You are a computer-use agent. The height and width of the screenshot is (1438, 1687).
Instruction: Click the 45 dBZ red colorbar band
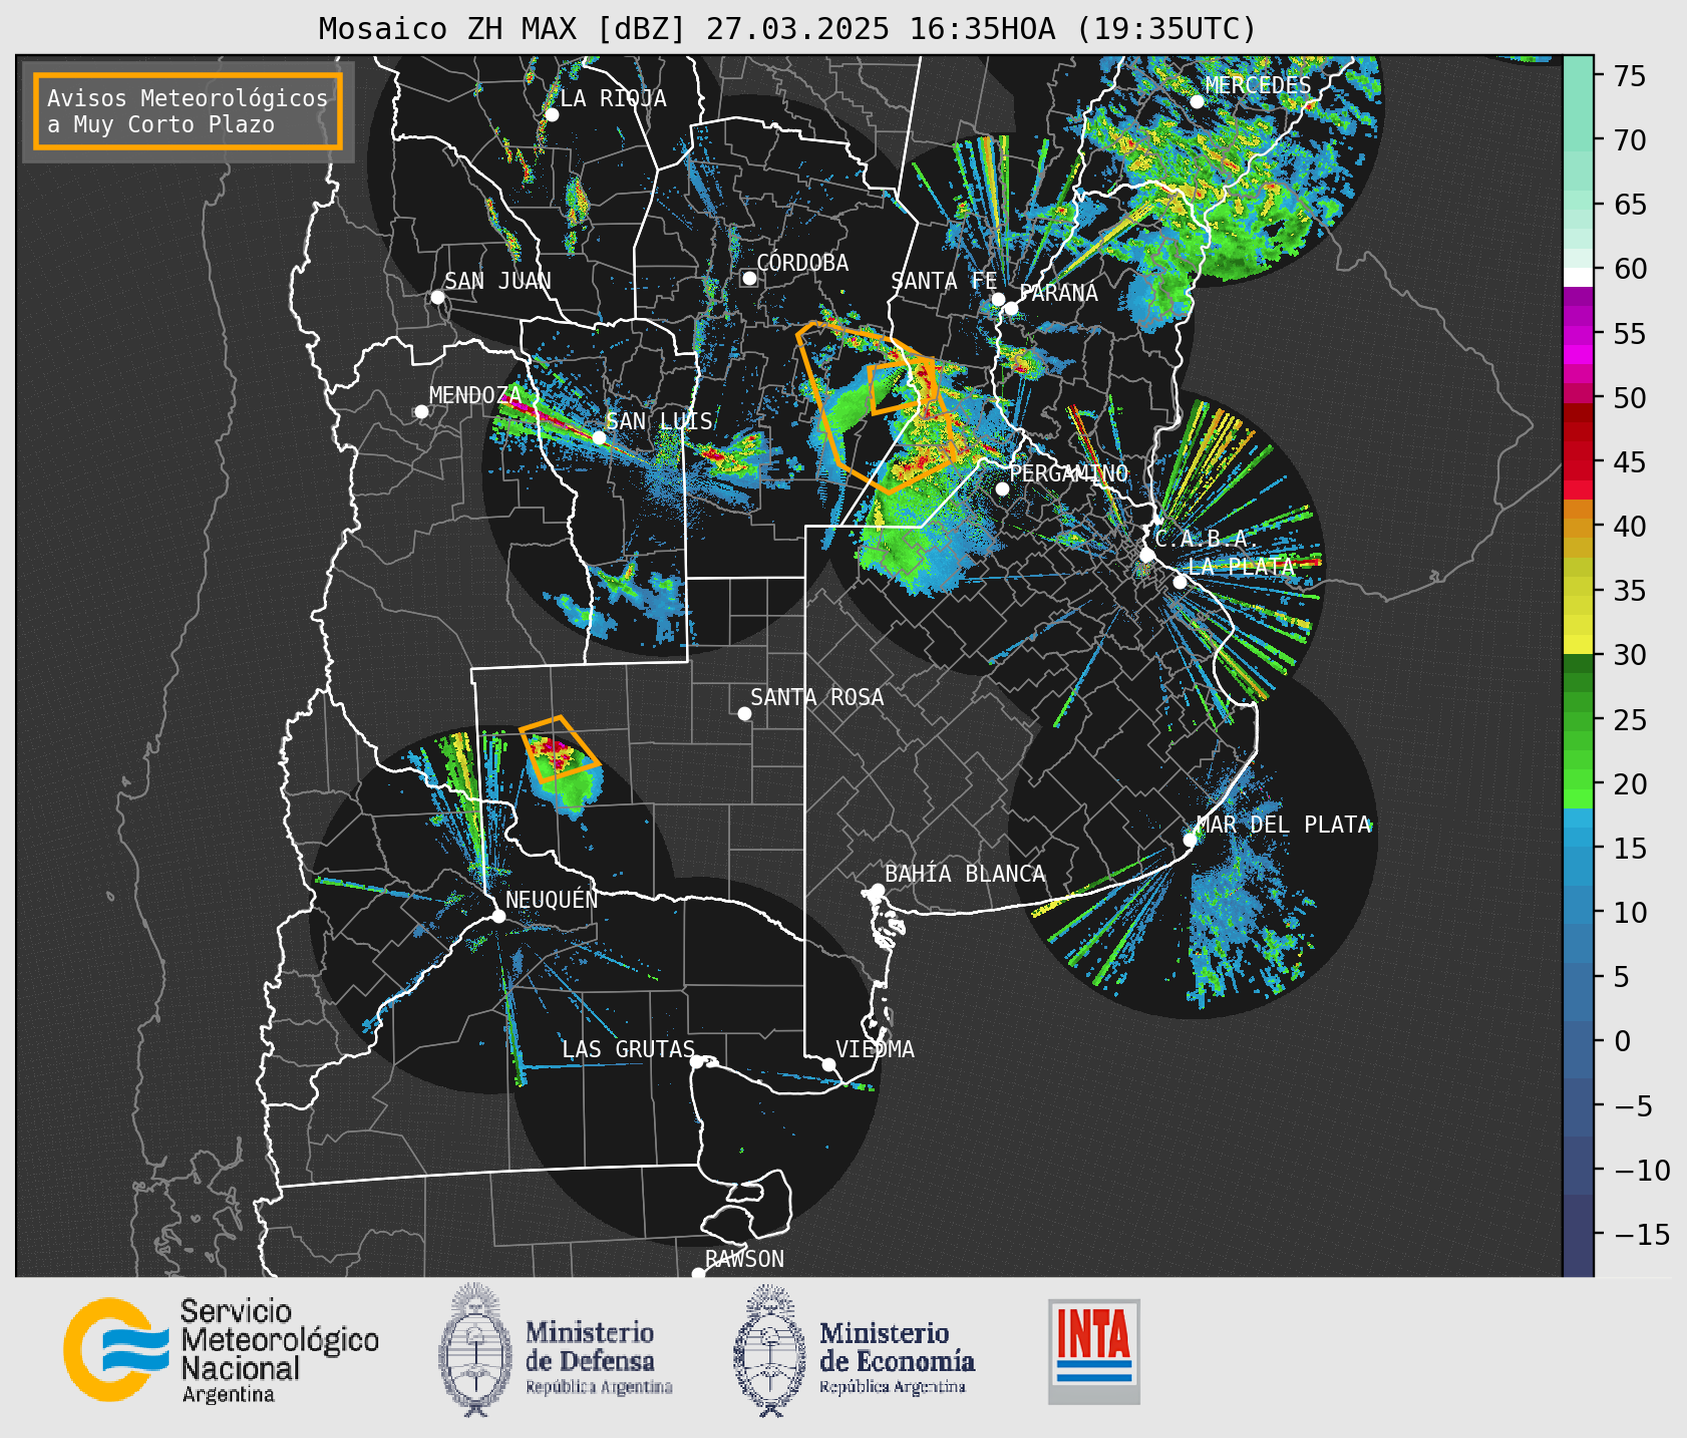(1577, 462)
